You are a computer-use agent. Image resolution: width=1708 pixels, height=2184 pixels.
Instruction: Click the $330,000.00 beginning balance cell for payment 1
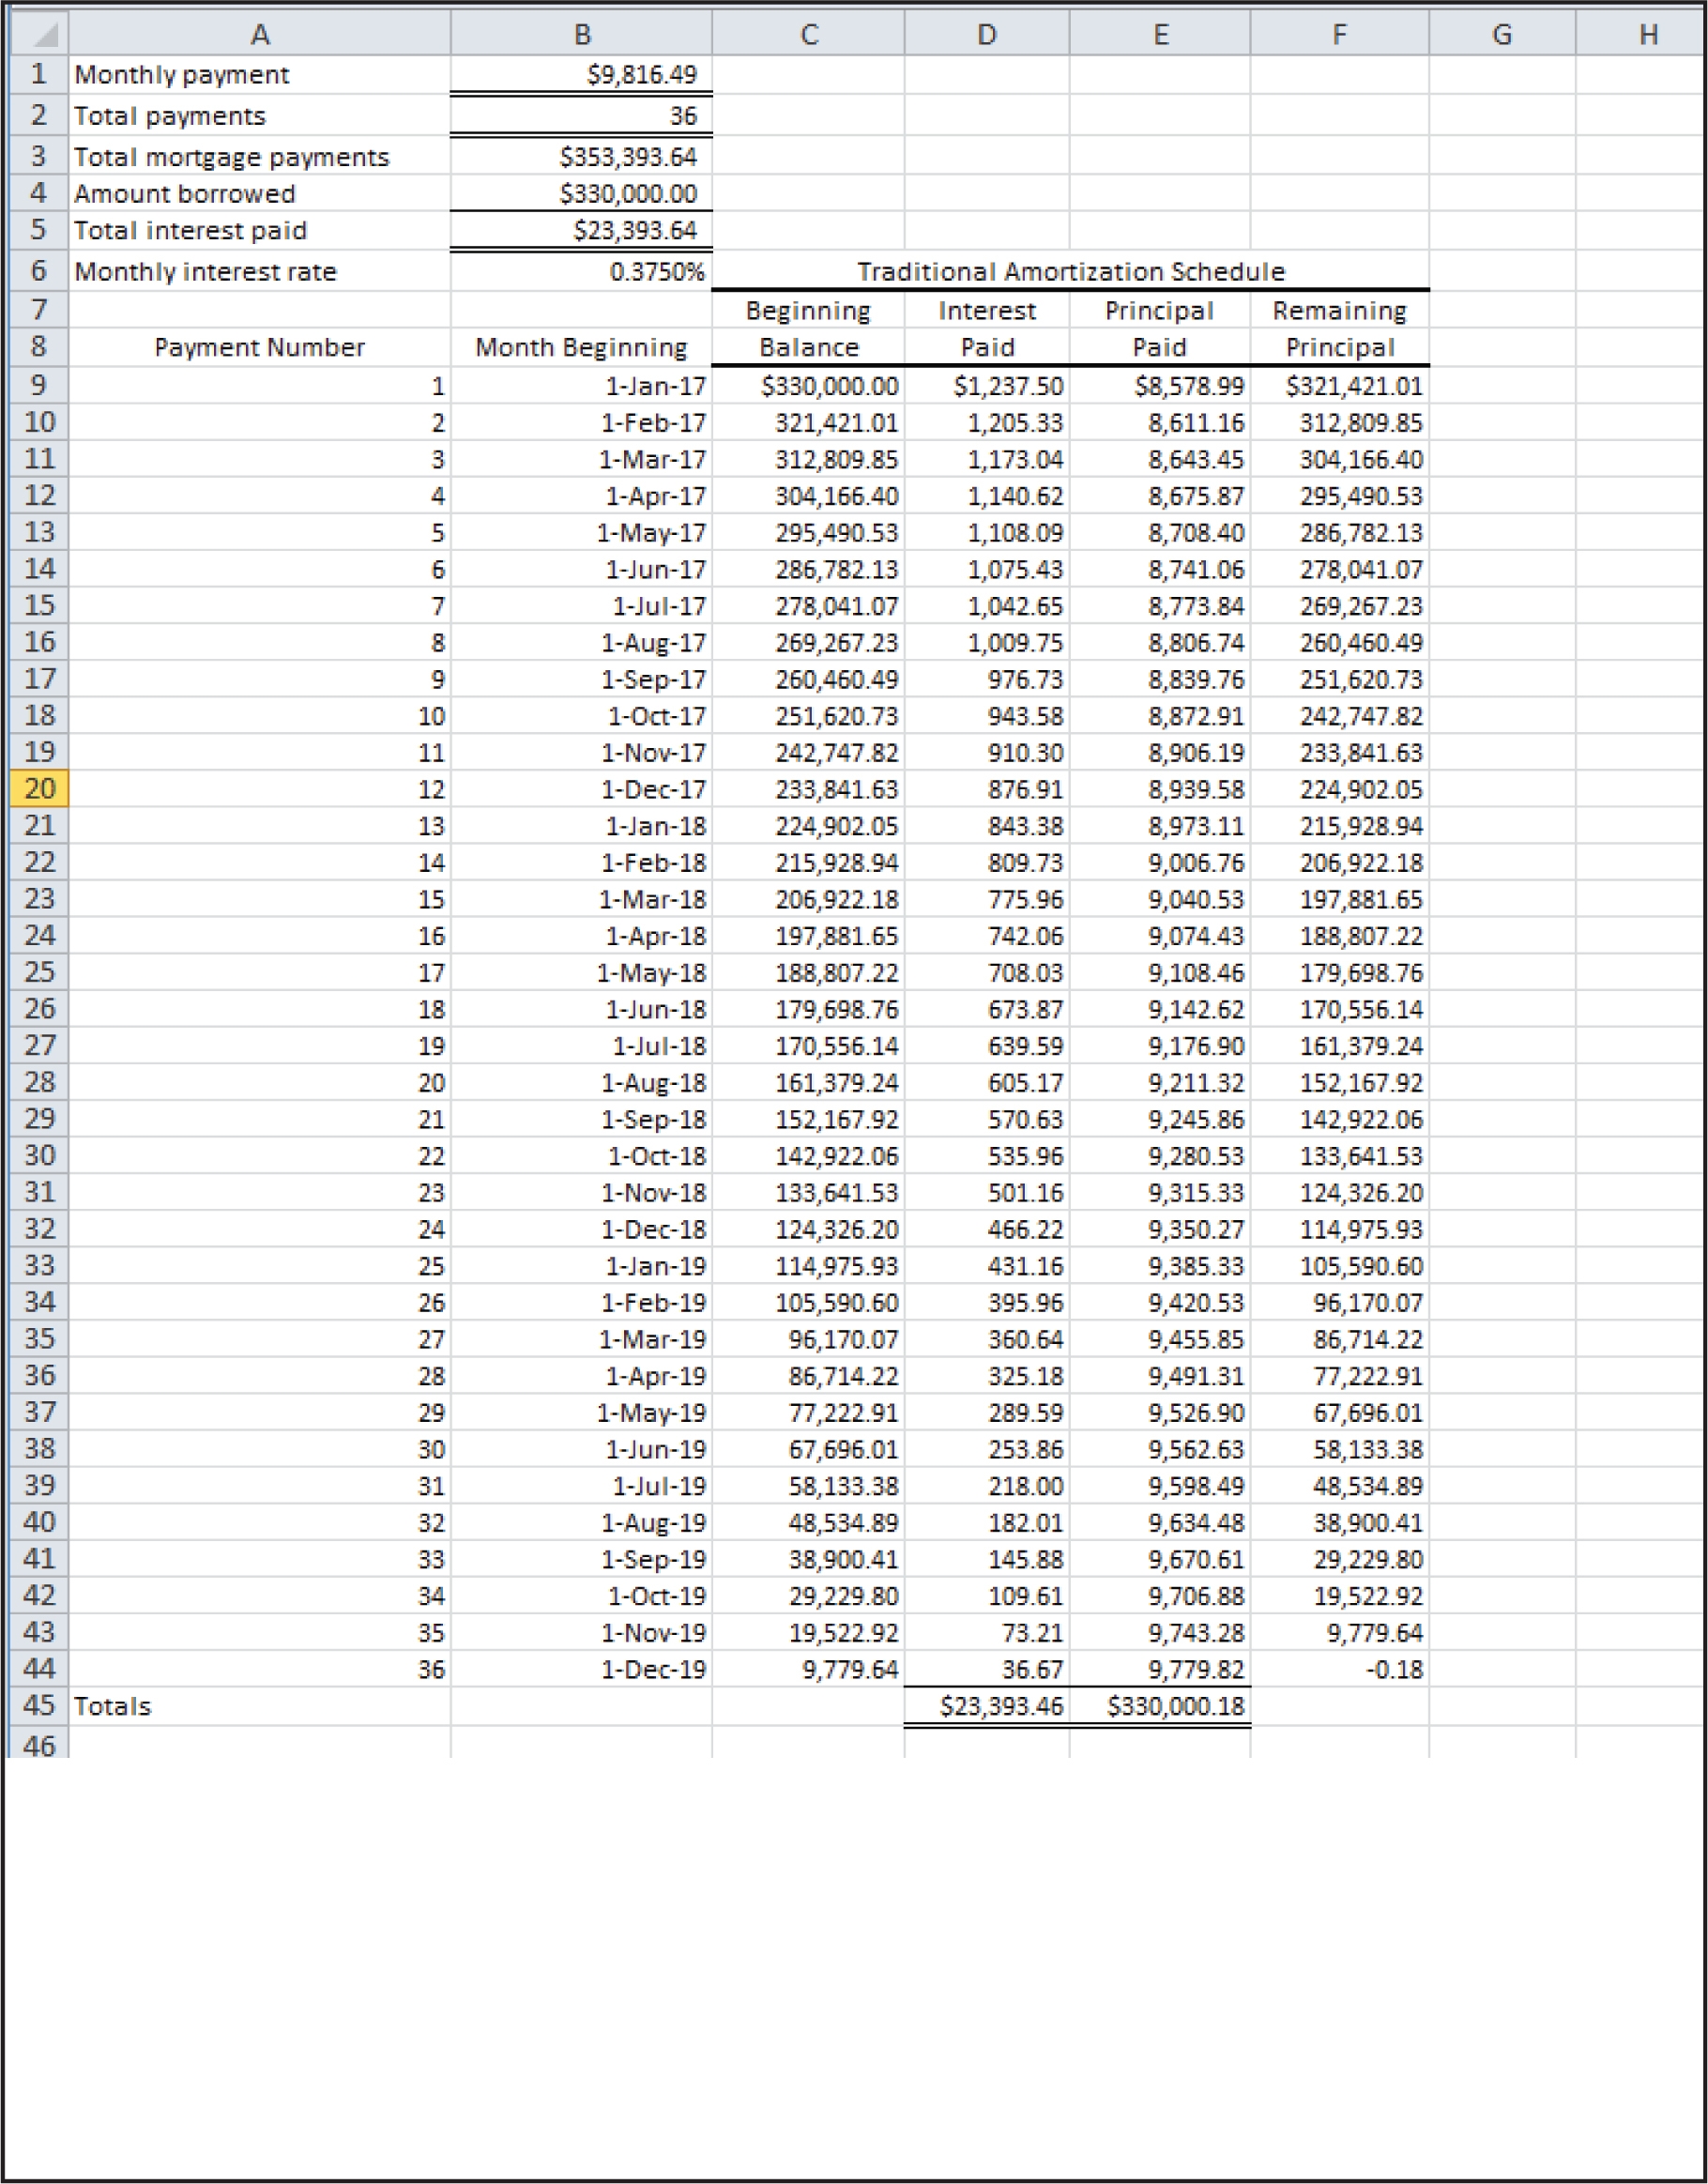pos(810,385)
